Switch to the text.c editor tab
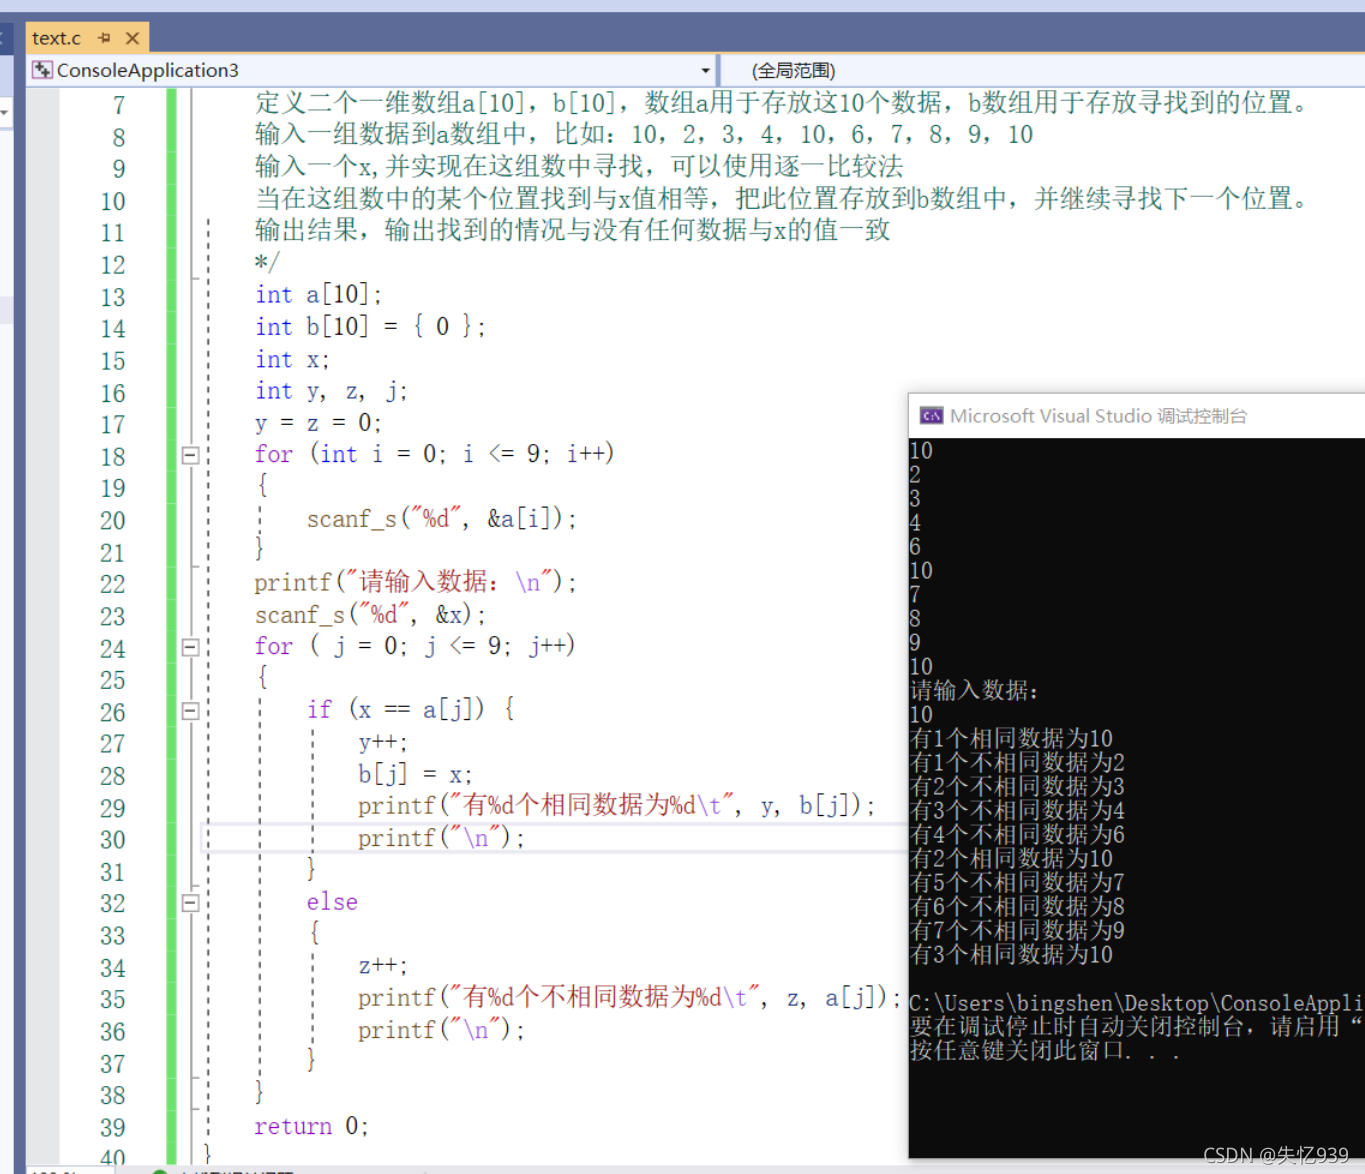The height and width of the screenshot is (1174, 1365). (55, 38)
